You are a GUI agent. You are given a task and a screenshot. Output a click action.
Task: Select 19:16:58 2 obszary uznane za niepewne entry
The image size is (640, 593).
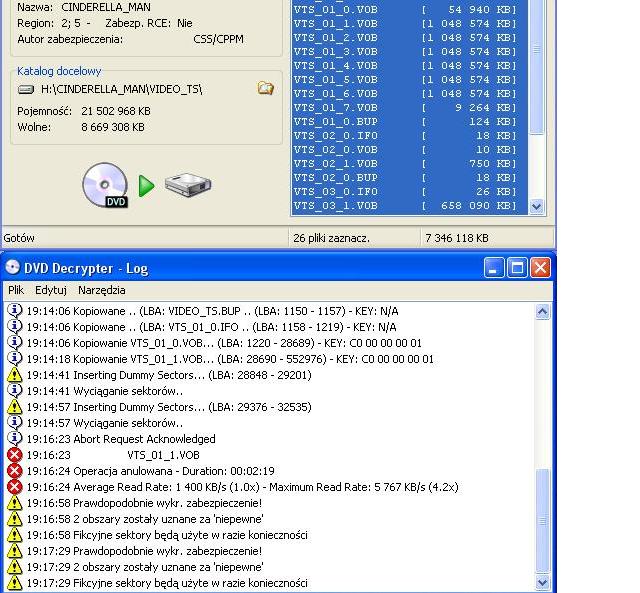(x=145, y=519)
